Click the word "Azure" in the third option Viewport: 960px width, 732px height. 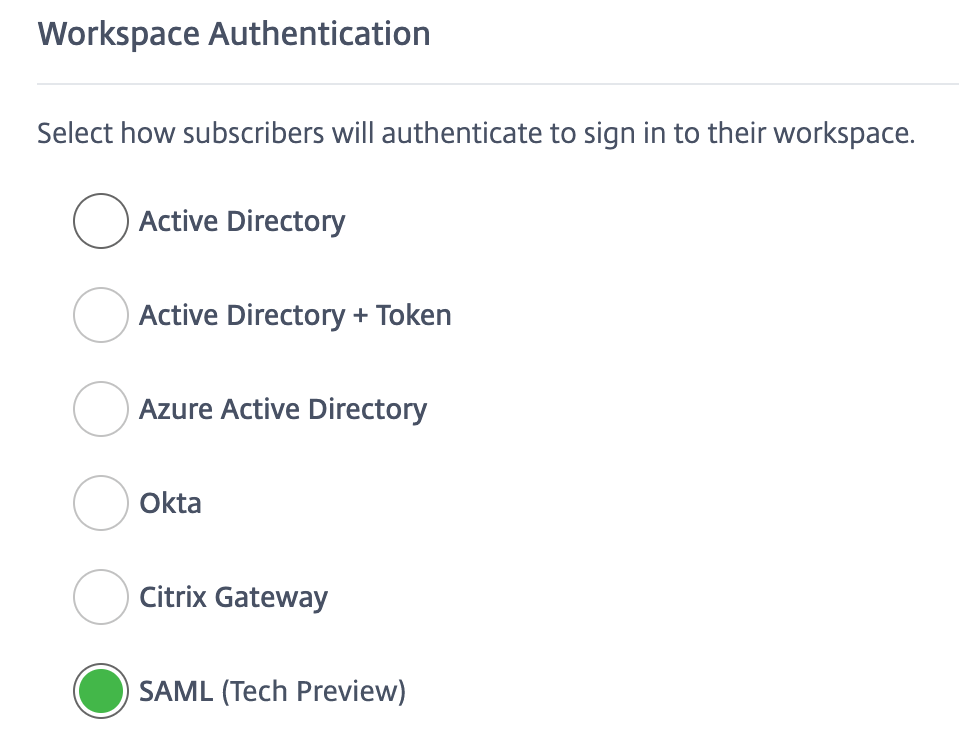pyautogui.click(x=176, y=409)
